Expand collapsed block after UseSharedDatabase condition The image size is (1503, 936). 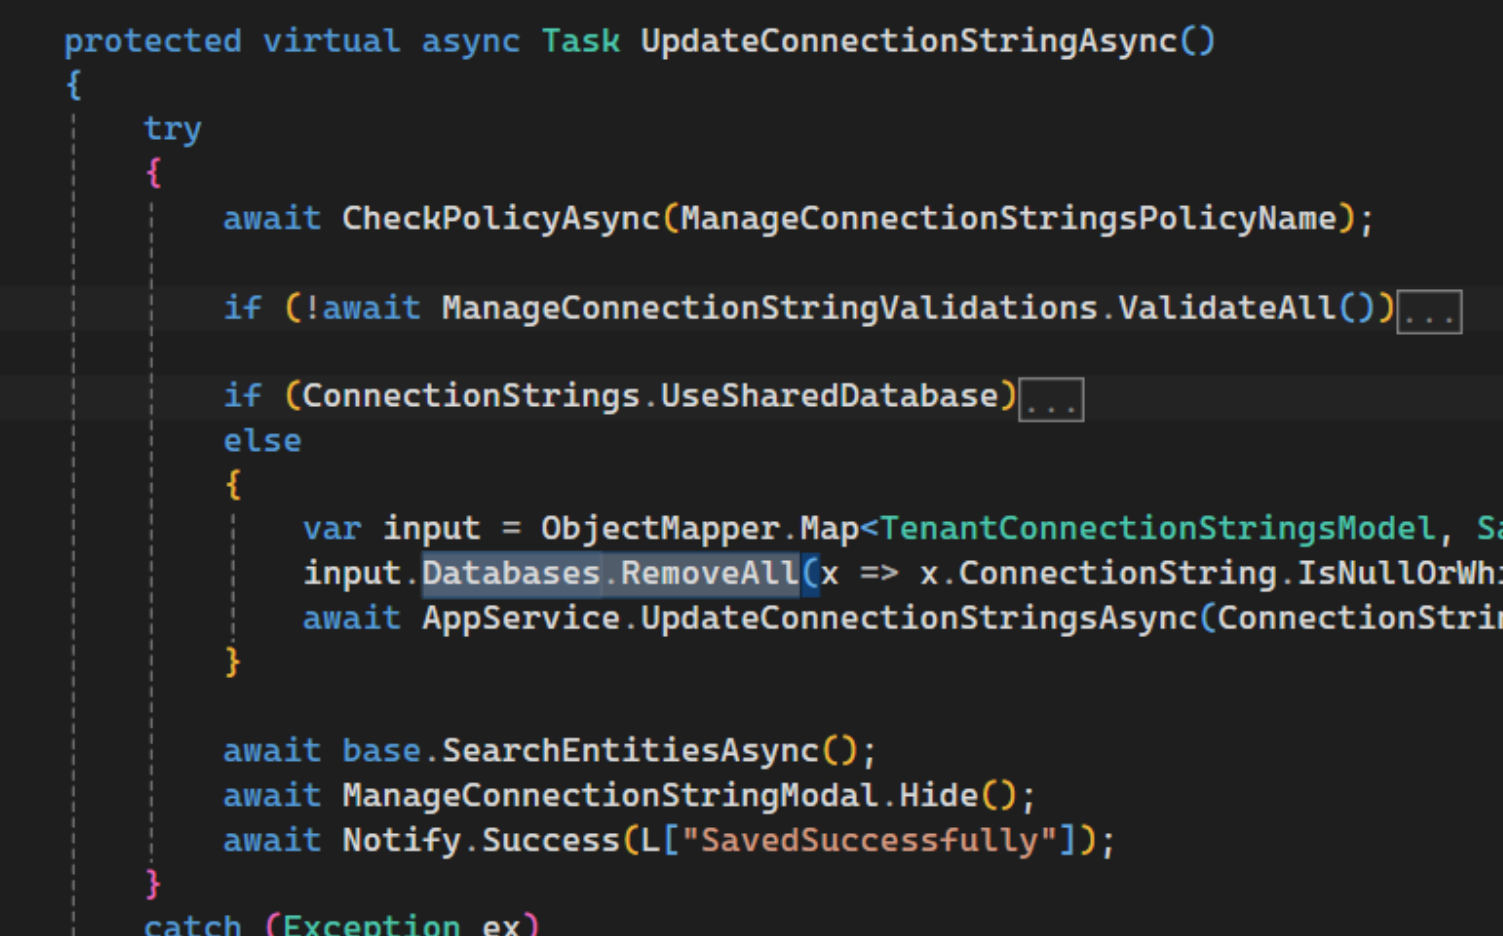pos(1050,400)
